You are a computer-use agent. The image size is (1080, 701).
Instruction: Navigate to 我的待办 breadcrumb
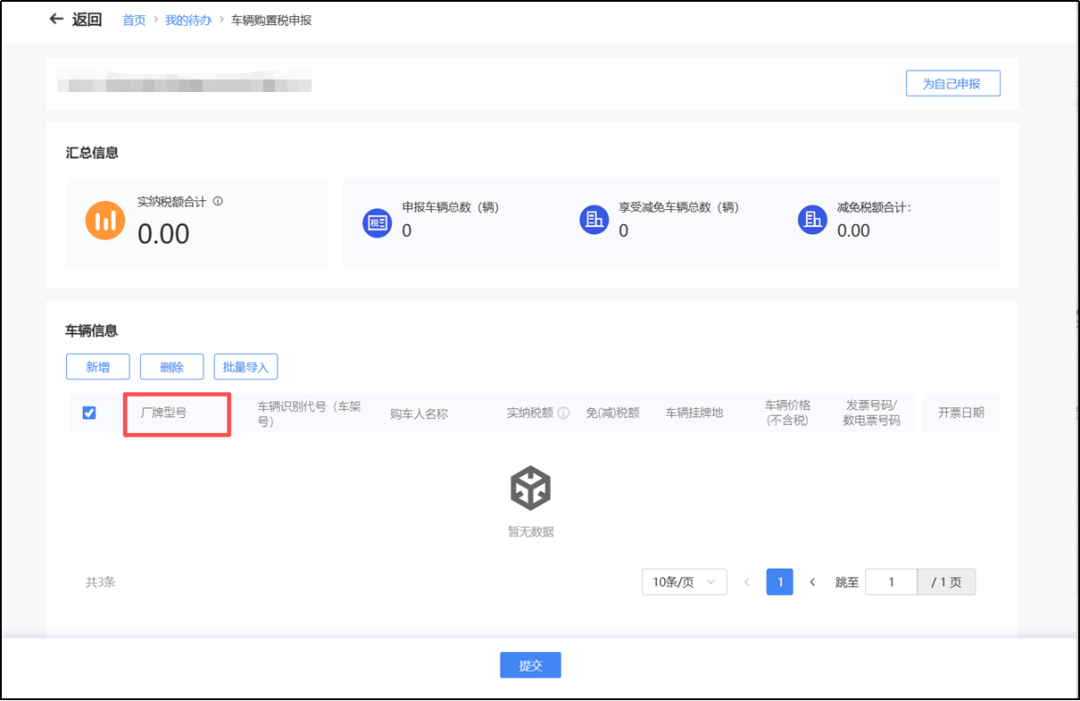pyautogui.click(x=188, y=20)
